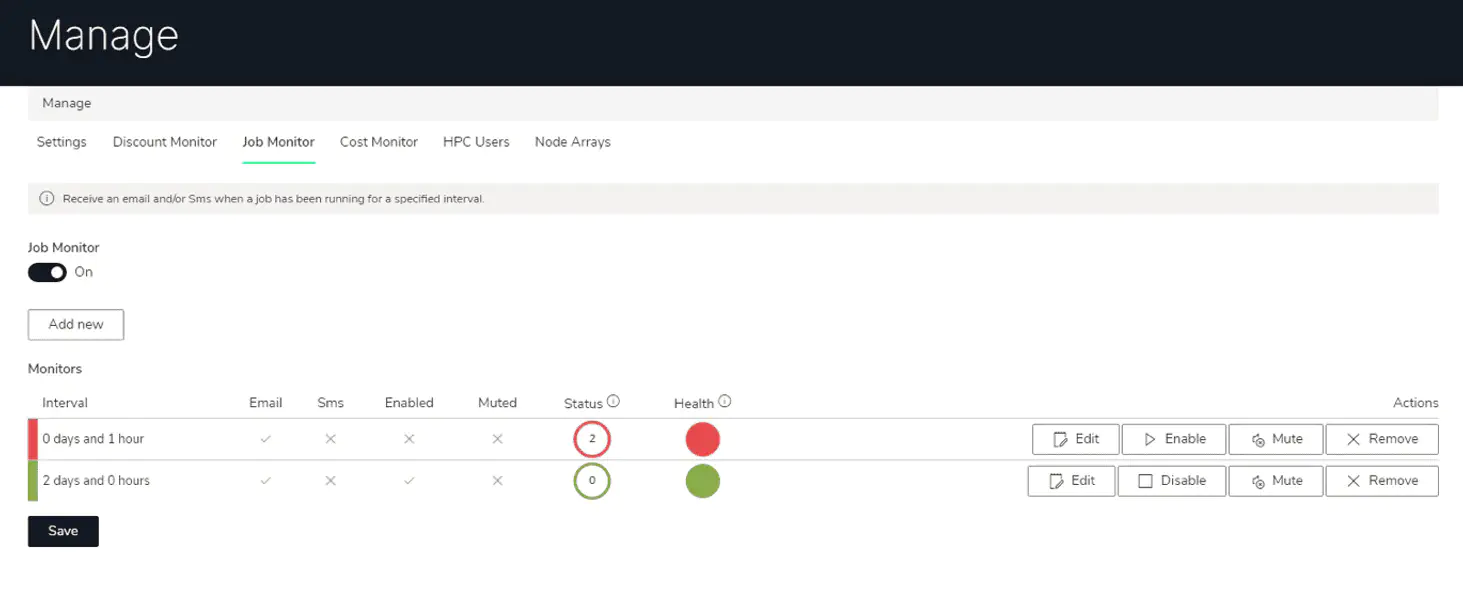Viewport: 1463px width, 607px height.
Task: Go to the Discount Monitor tab
Action: (x=164, y=142)
